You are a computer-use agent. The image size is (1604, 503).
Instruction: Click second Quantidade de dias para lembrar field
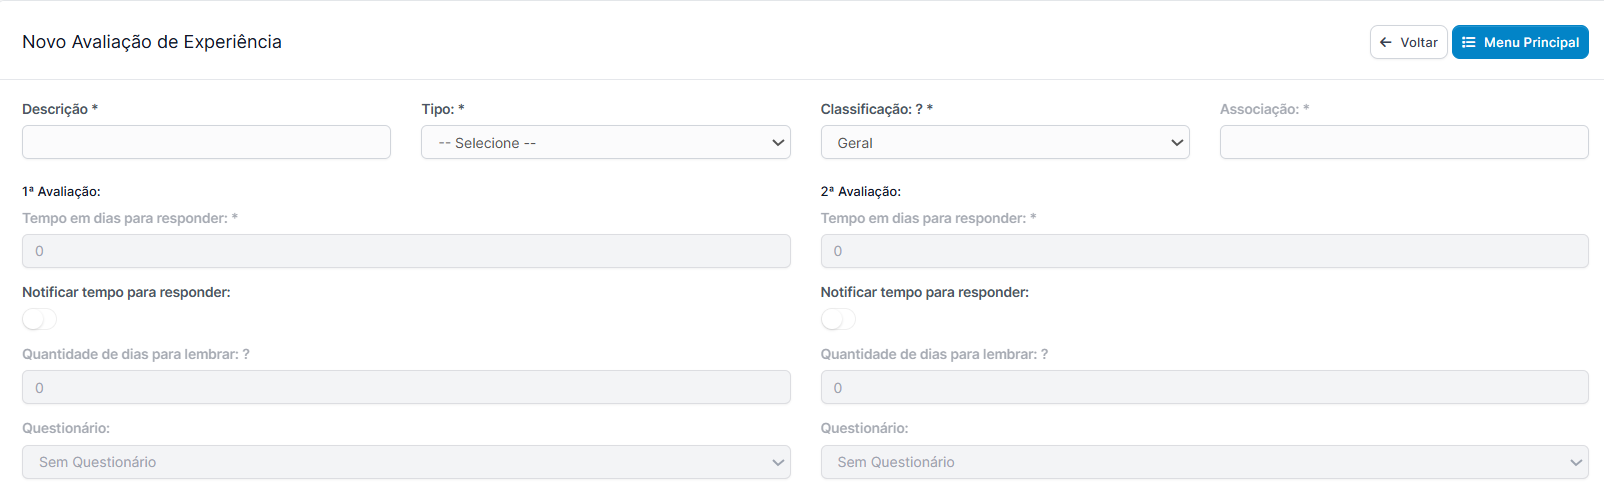click(1204, 387)
